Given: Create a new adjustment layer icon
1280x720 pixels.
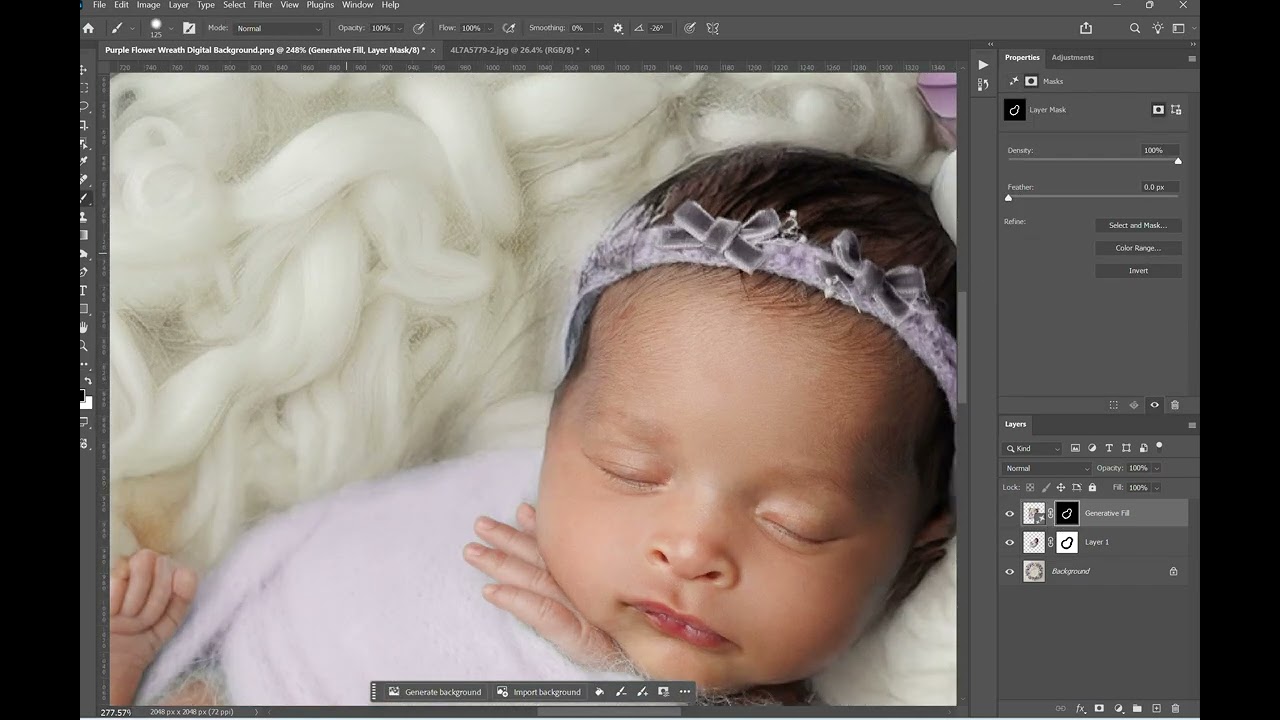Looking at the screenshot, I should coord(1118,708).
